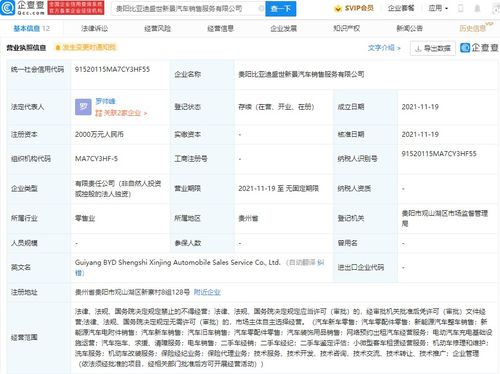Click the 登记机关 registration authority value

tap(445, 218)
